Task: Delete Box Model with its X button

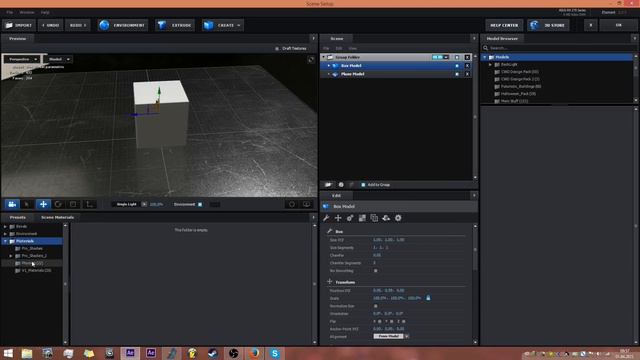Action: [467, 66]
